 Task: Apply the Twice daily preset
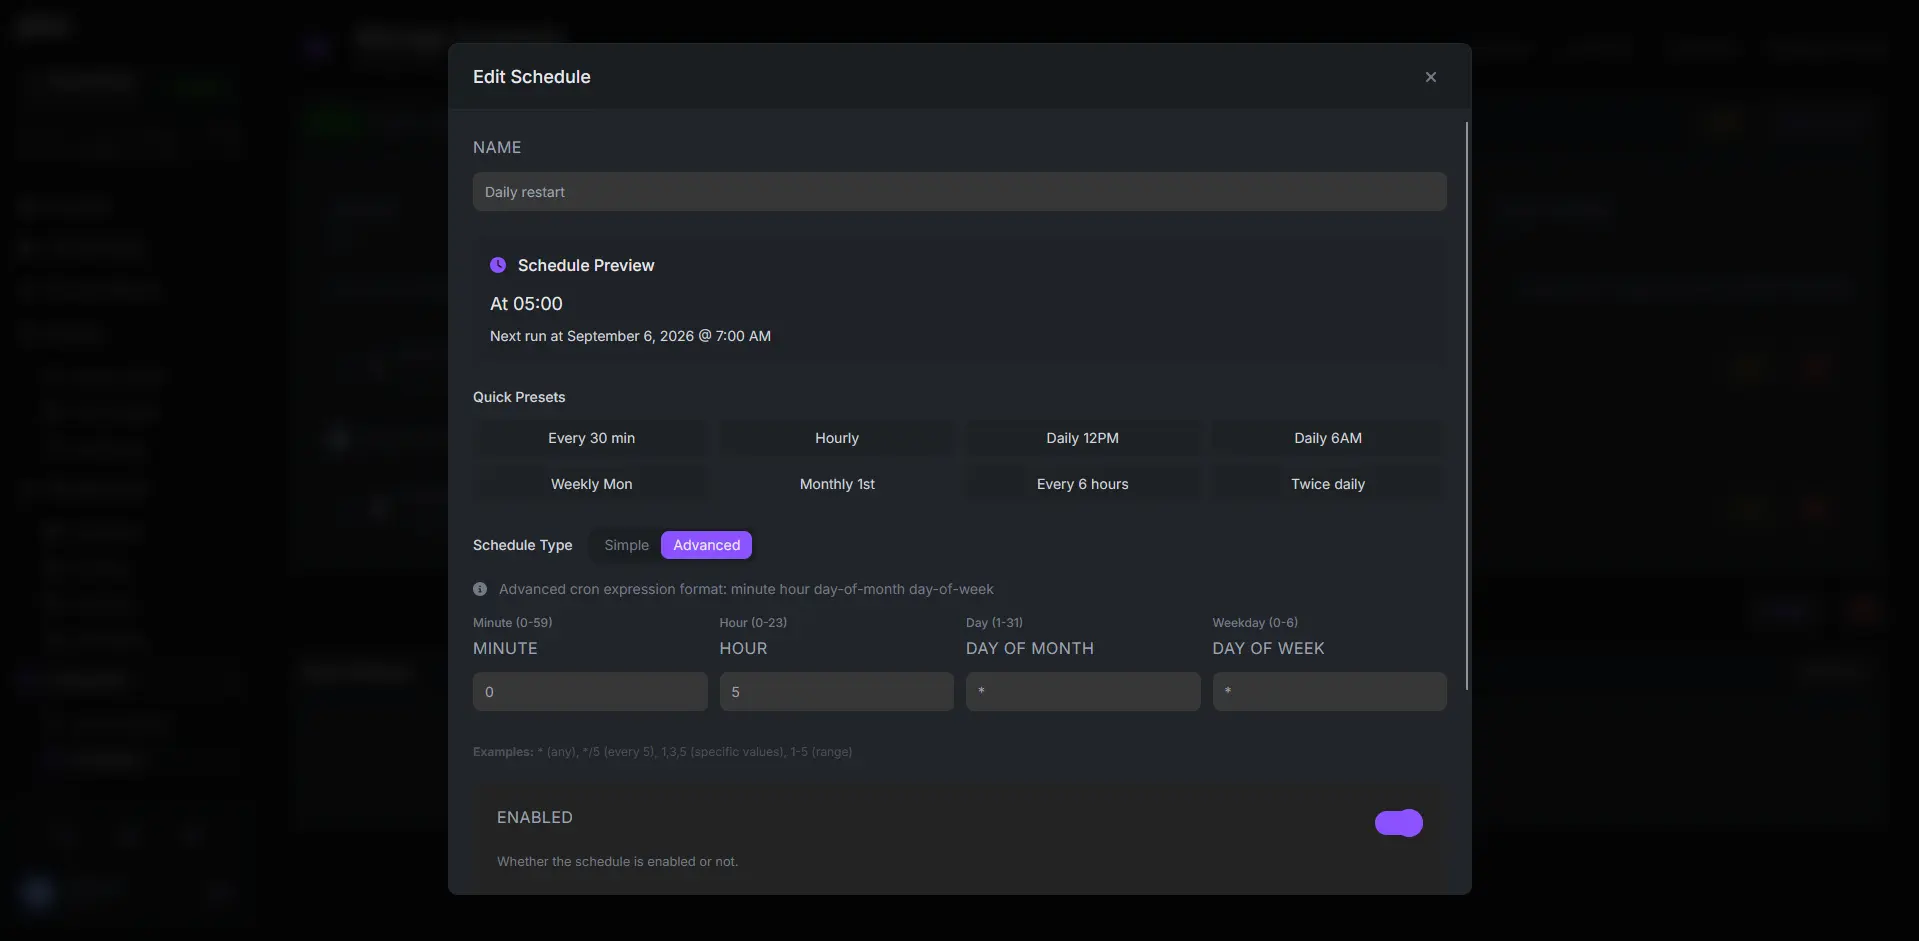coord(1328,484)
